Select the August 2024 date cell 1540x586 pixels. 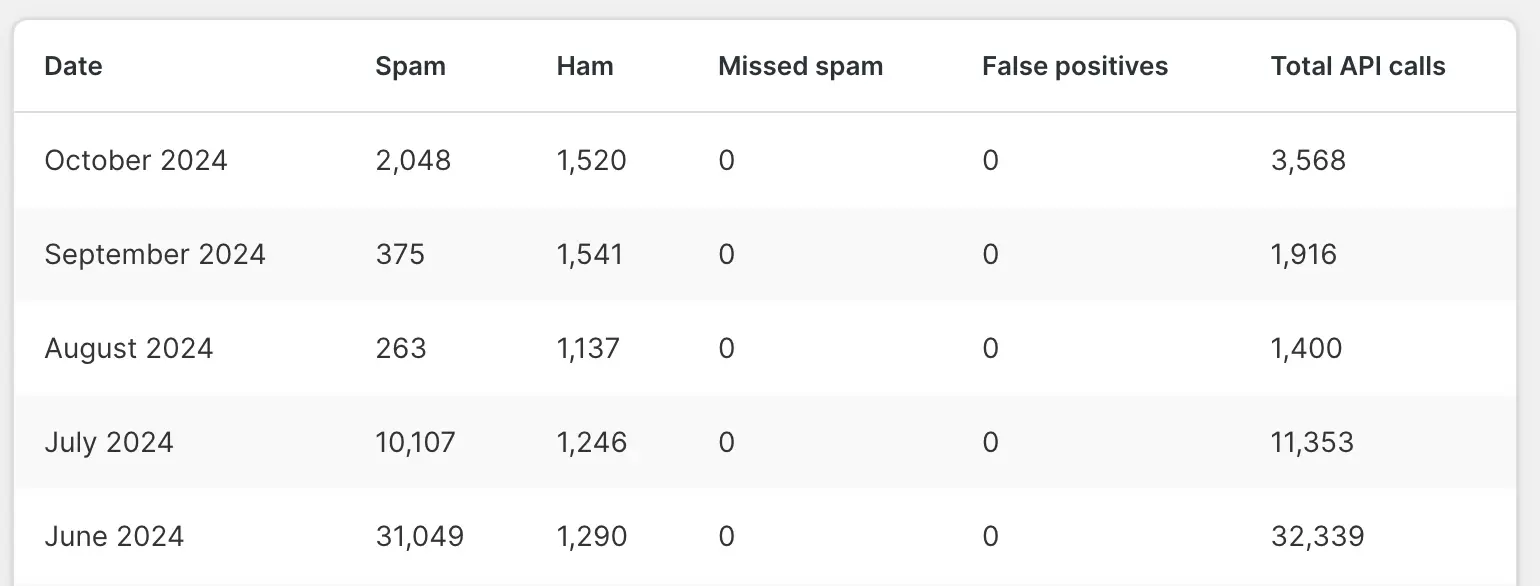pos(129,348)
